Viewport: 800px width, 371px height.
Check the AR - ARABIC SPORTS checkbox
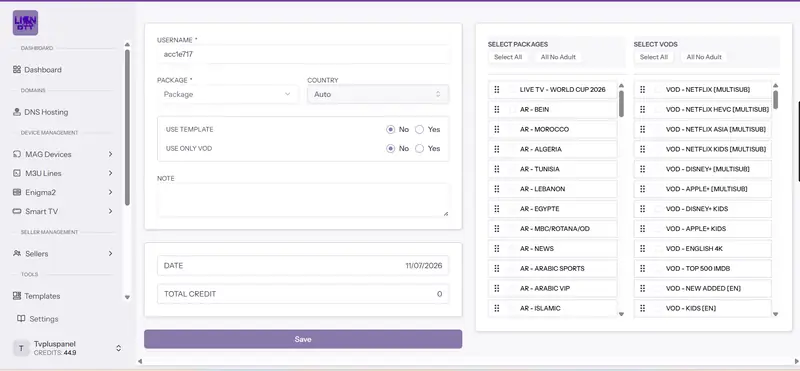(x=513, y=268)
